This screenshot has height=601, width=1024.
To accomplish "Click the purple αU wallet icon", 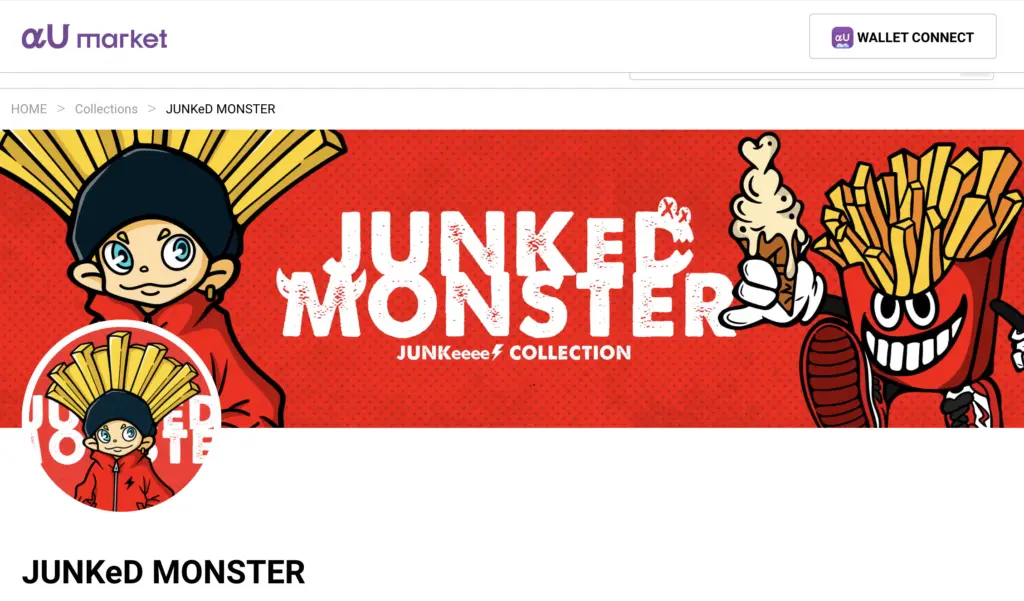I will tap(842, 37).
